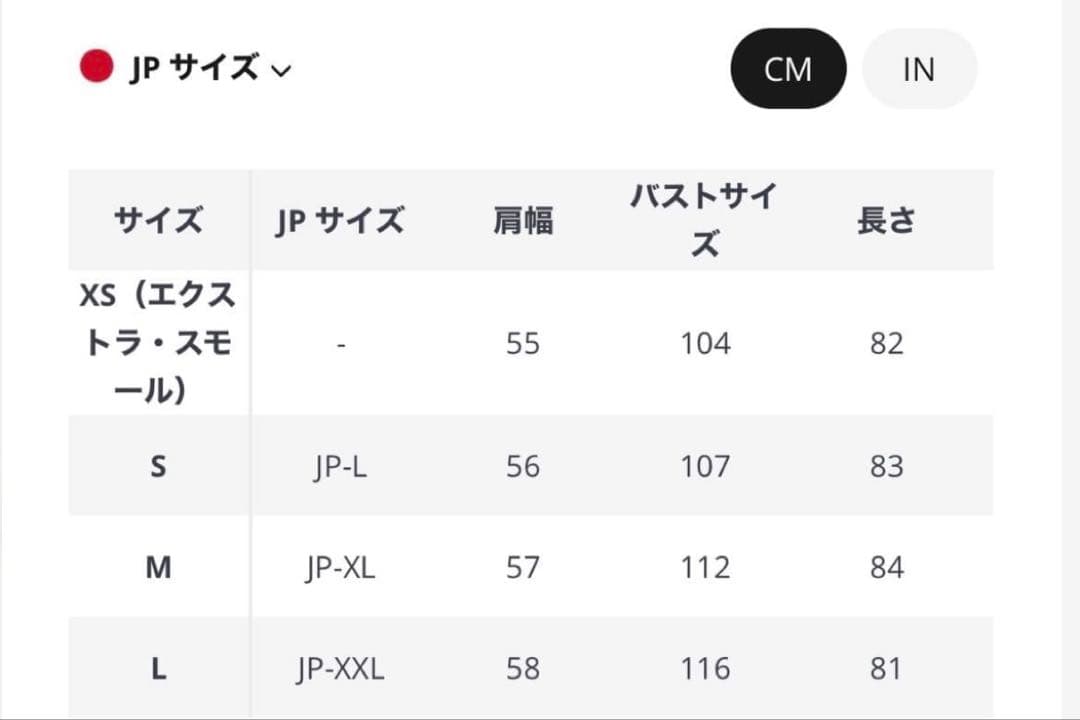
Task: Click the XS（エクストラ・スモール）row label
Action: click(156, 343)
